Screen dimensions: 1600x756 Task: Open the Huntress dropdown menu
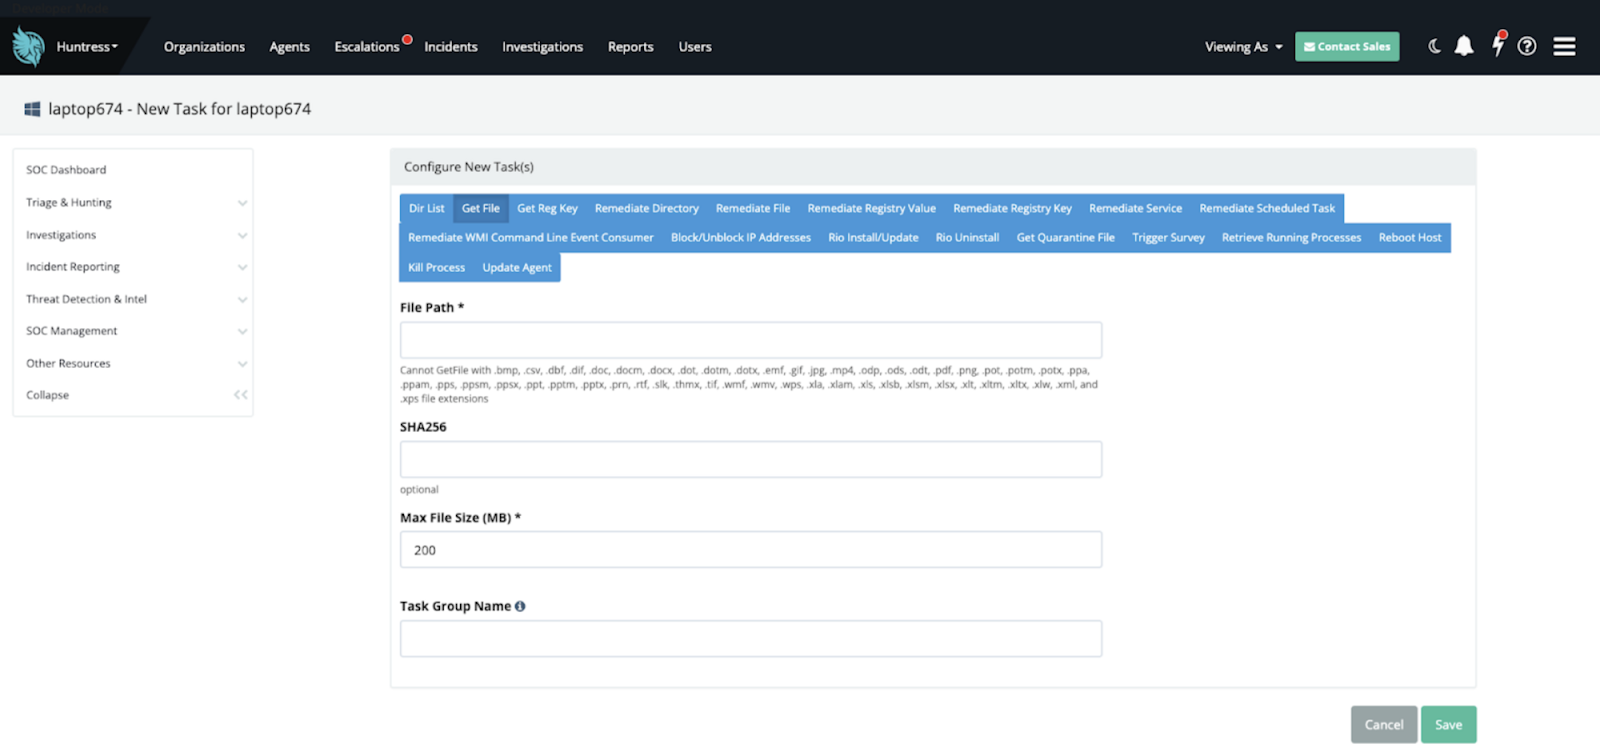click(x=86, y=47)
